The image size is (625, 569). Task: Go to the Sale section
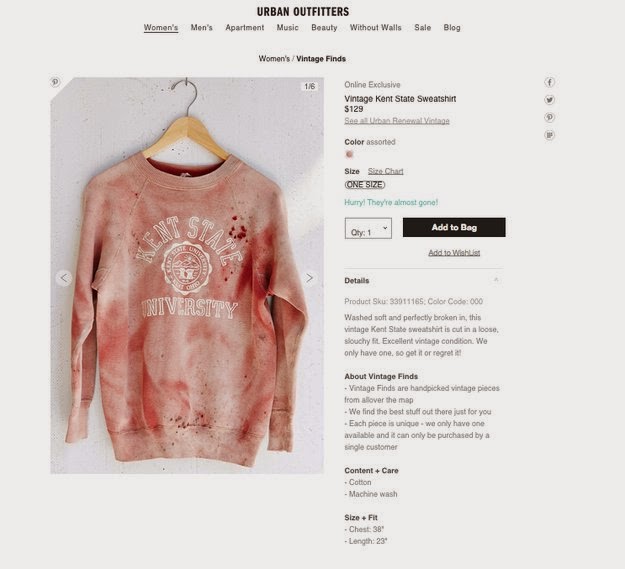pyautogui.click(x=423, y=27)
